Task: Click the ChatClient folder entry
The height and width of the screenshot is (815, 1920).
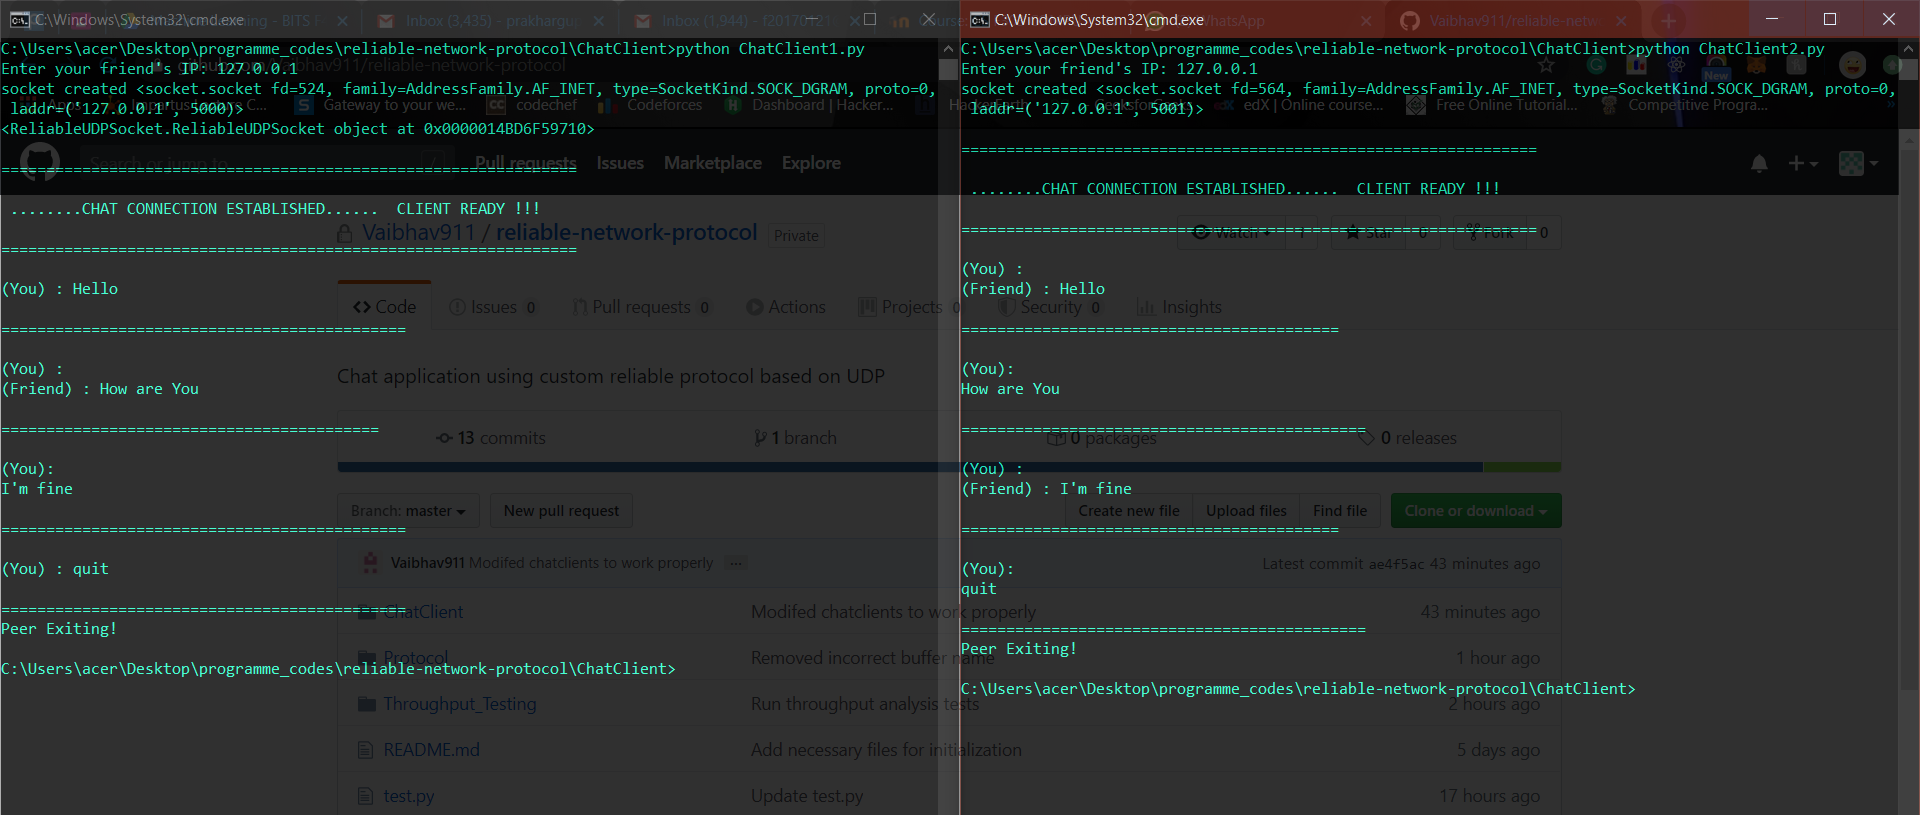Action: [422, 612]
